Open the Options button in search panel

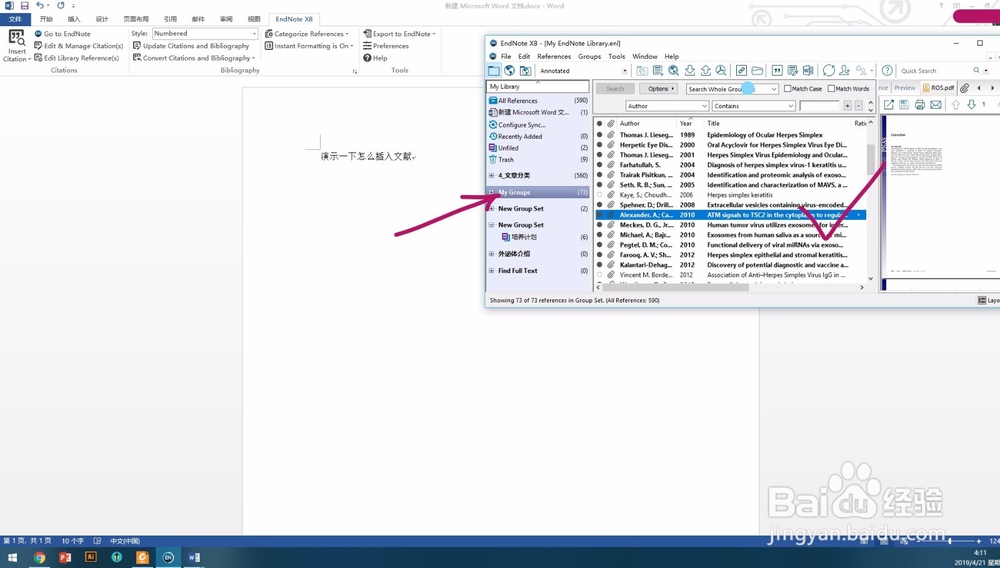(658, 89)
